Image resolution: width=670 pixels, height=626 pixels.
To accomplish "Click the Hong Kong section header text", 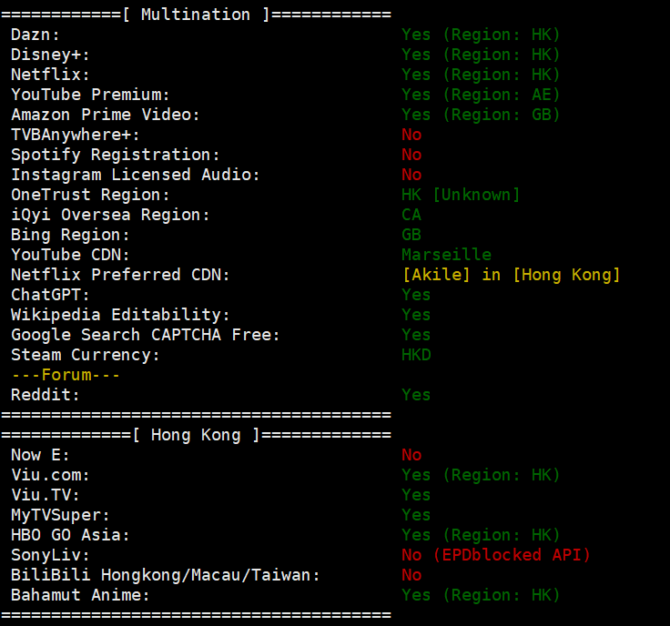I will 195,435.
